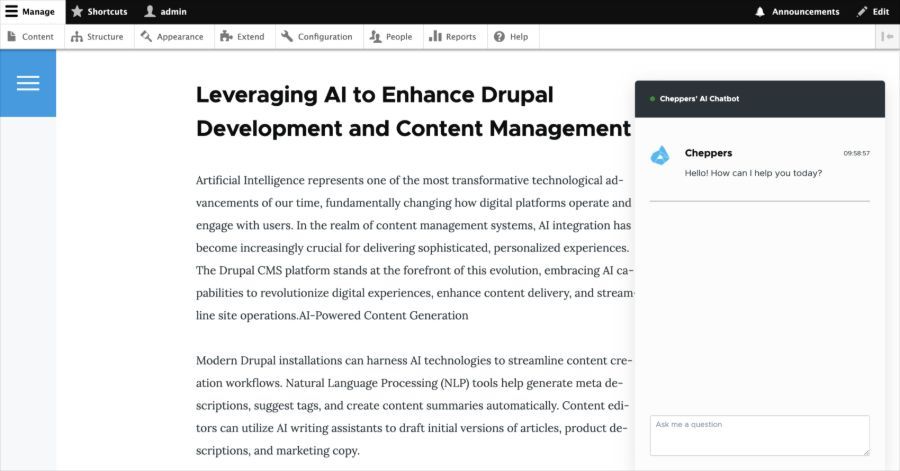Image resolution: width=900 pixels, height=471 pixels.
Task: Open the Reports section
Action: pyautogui.click(x=453, y=37)
